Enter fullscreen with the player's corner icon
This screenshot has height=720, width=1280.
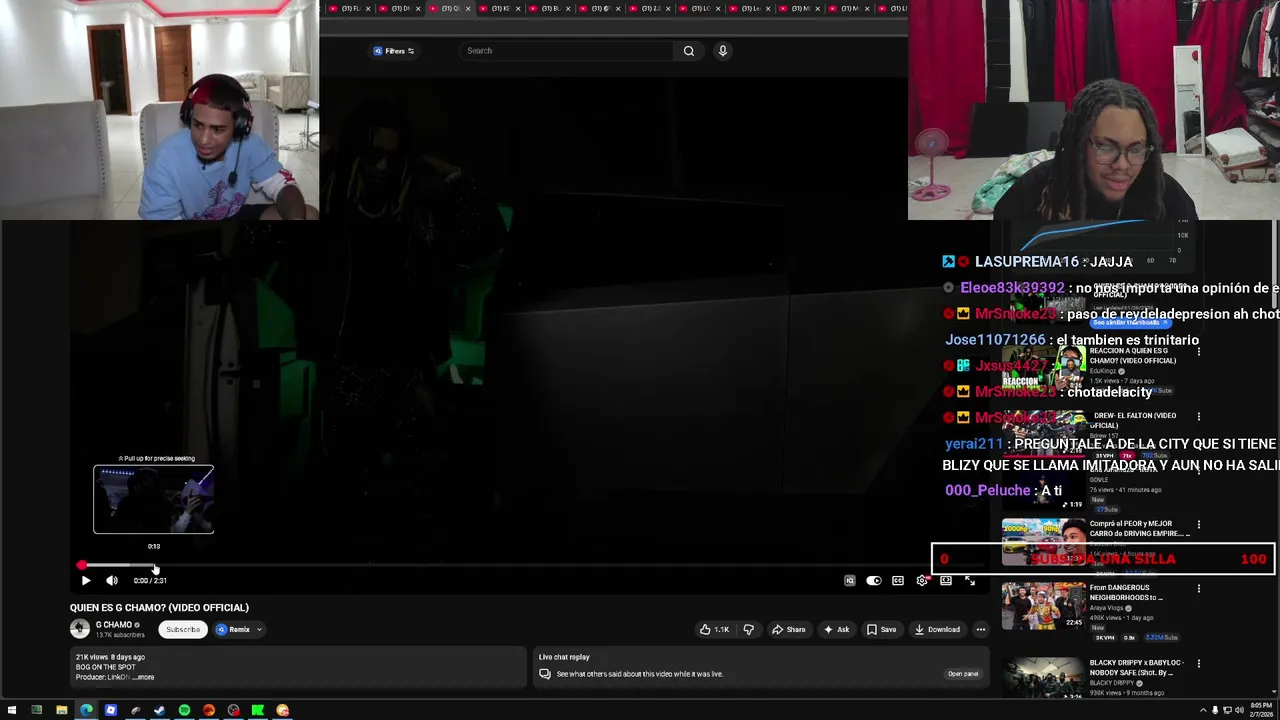coord(970,580)
